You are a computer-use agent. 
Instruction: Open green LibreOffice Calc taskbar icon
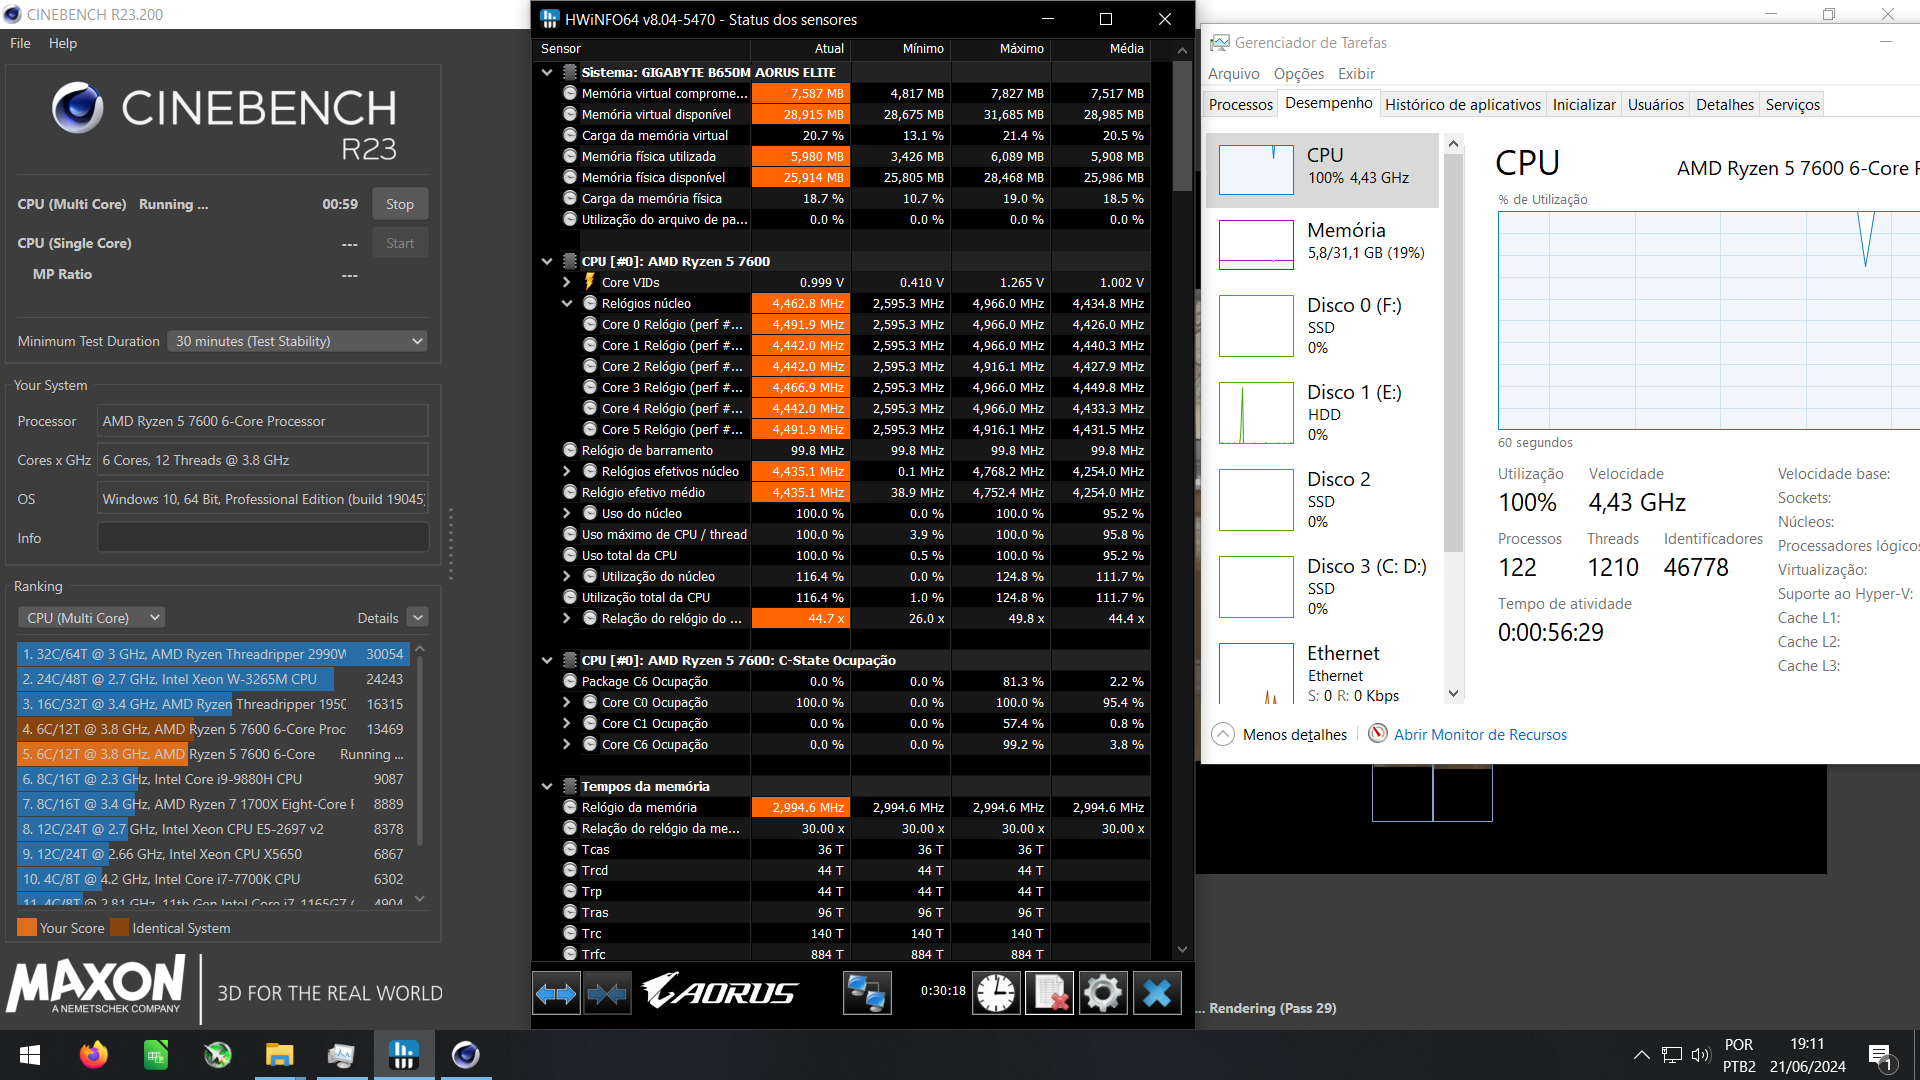pos(156,1055)
